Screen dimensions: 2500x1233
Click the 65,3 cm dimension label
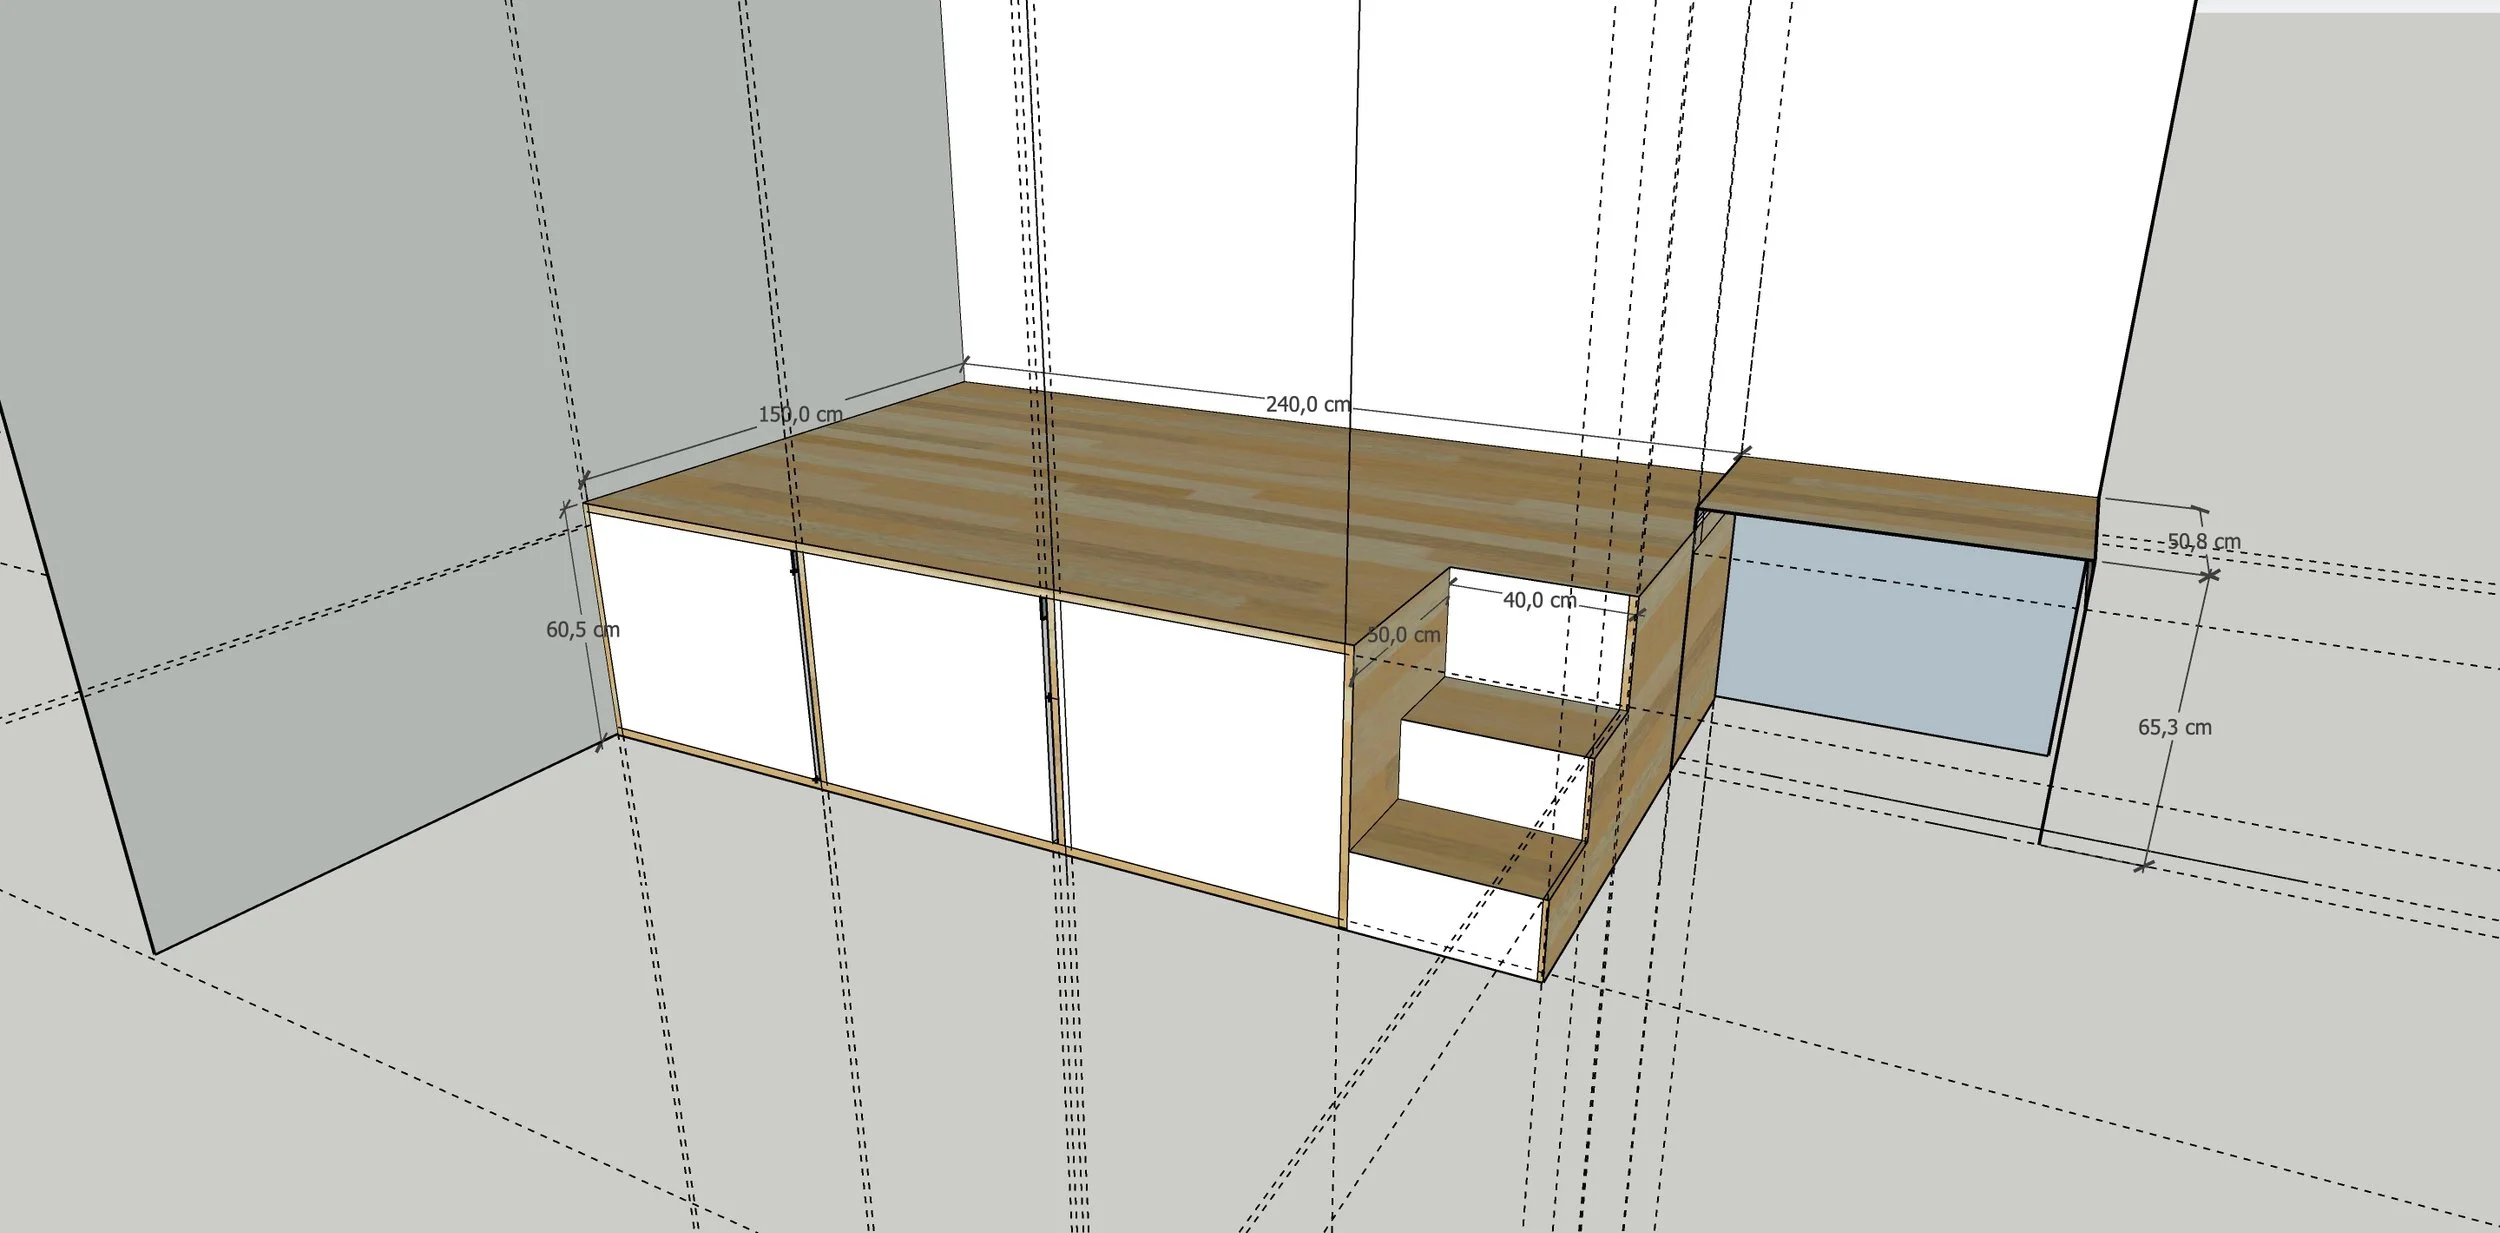[2174, 728]
